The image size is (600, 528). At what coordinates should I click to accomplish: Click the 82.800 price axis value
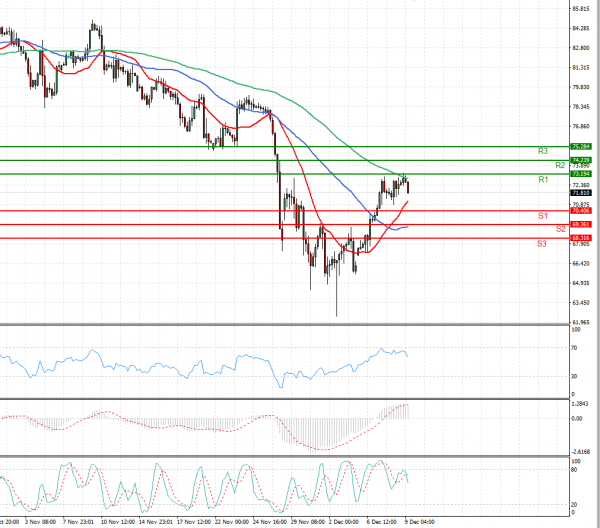coord(580,48)
